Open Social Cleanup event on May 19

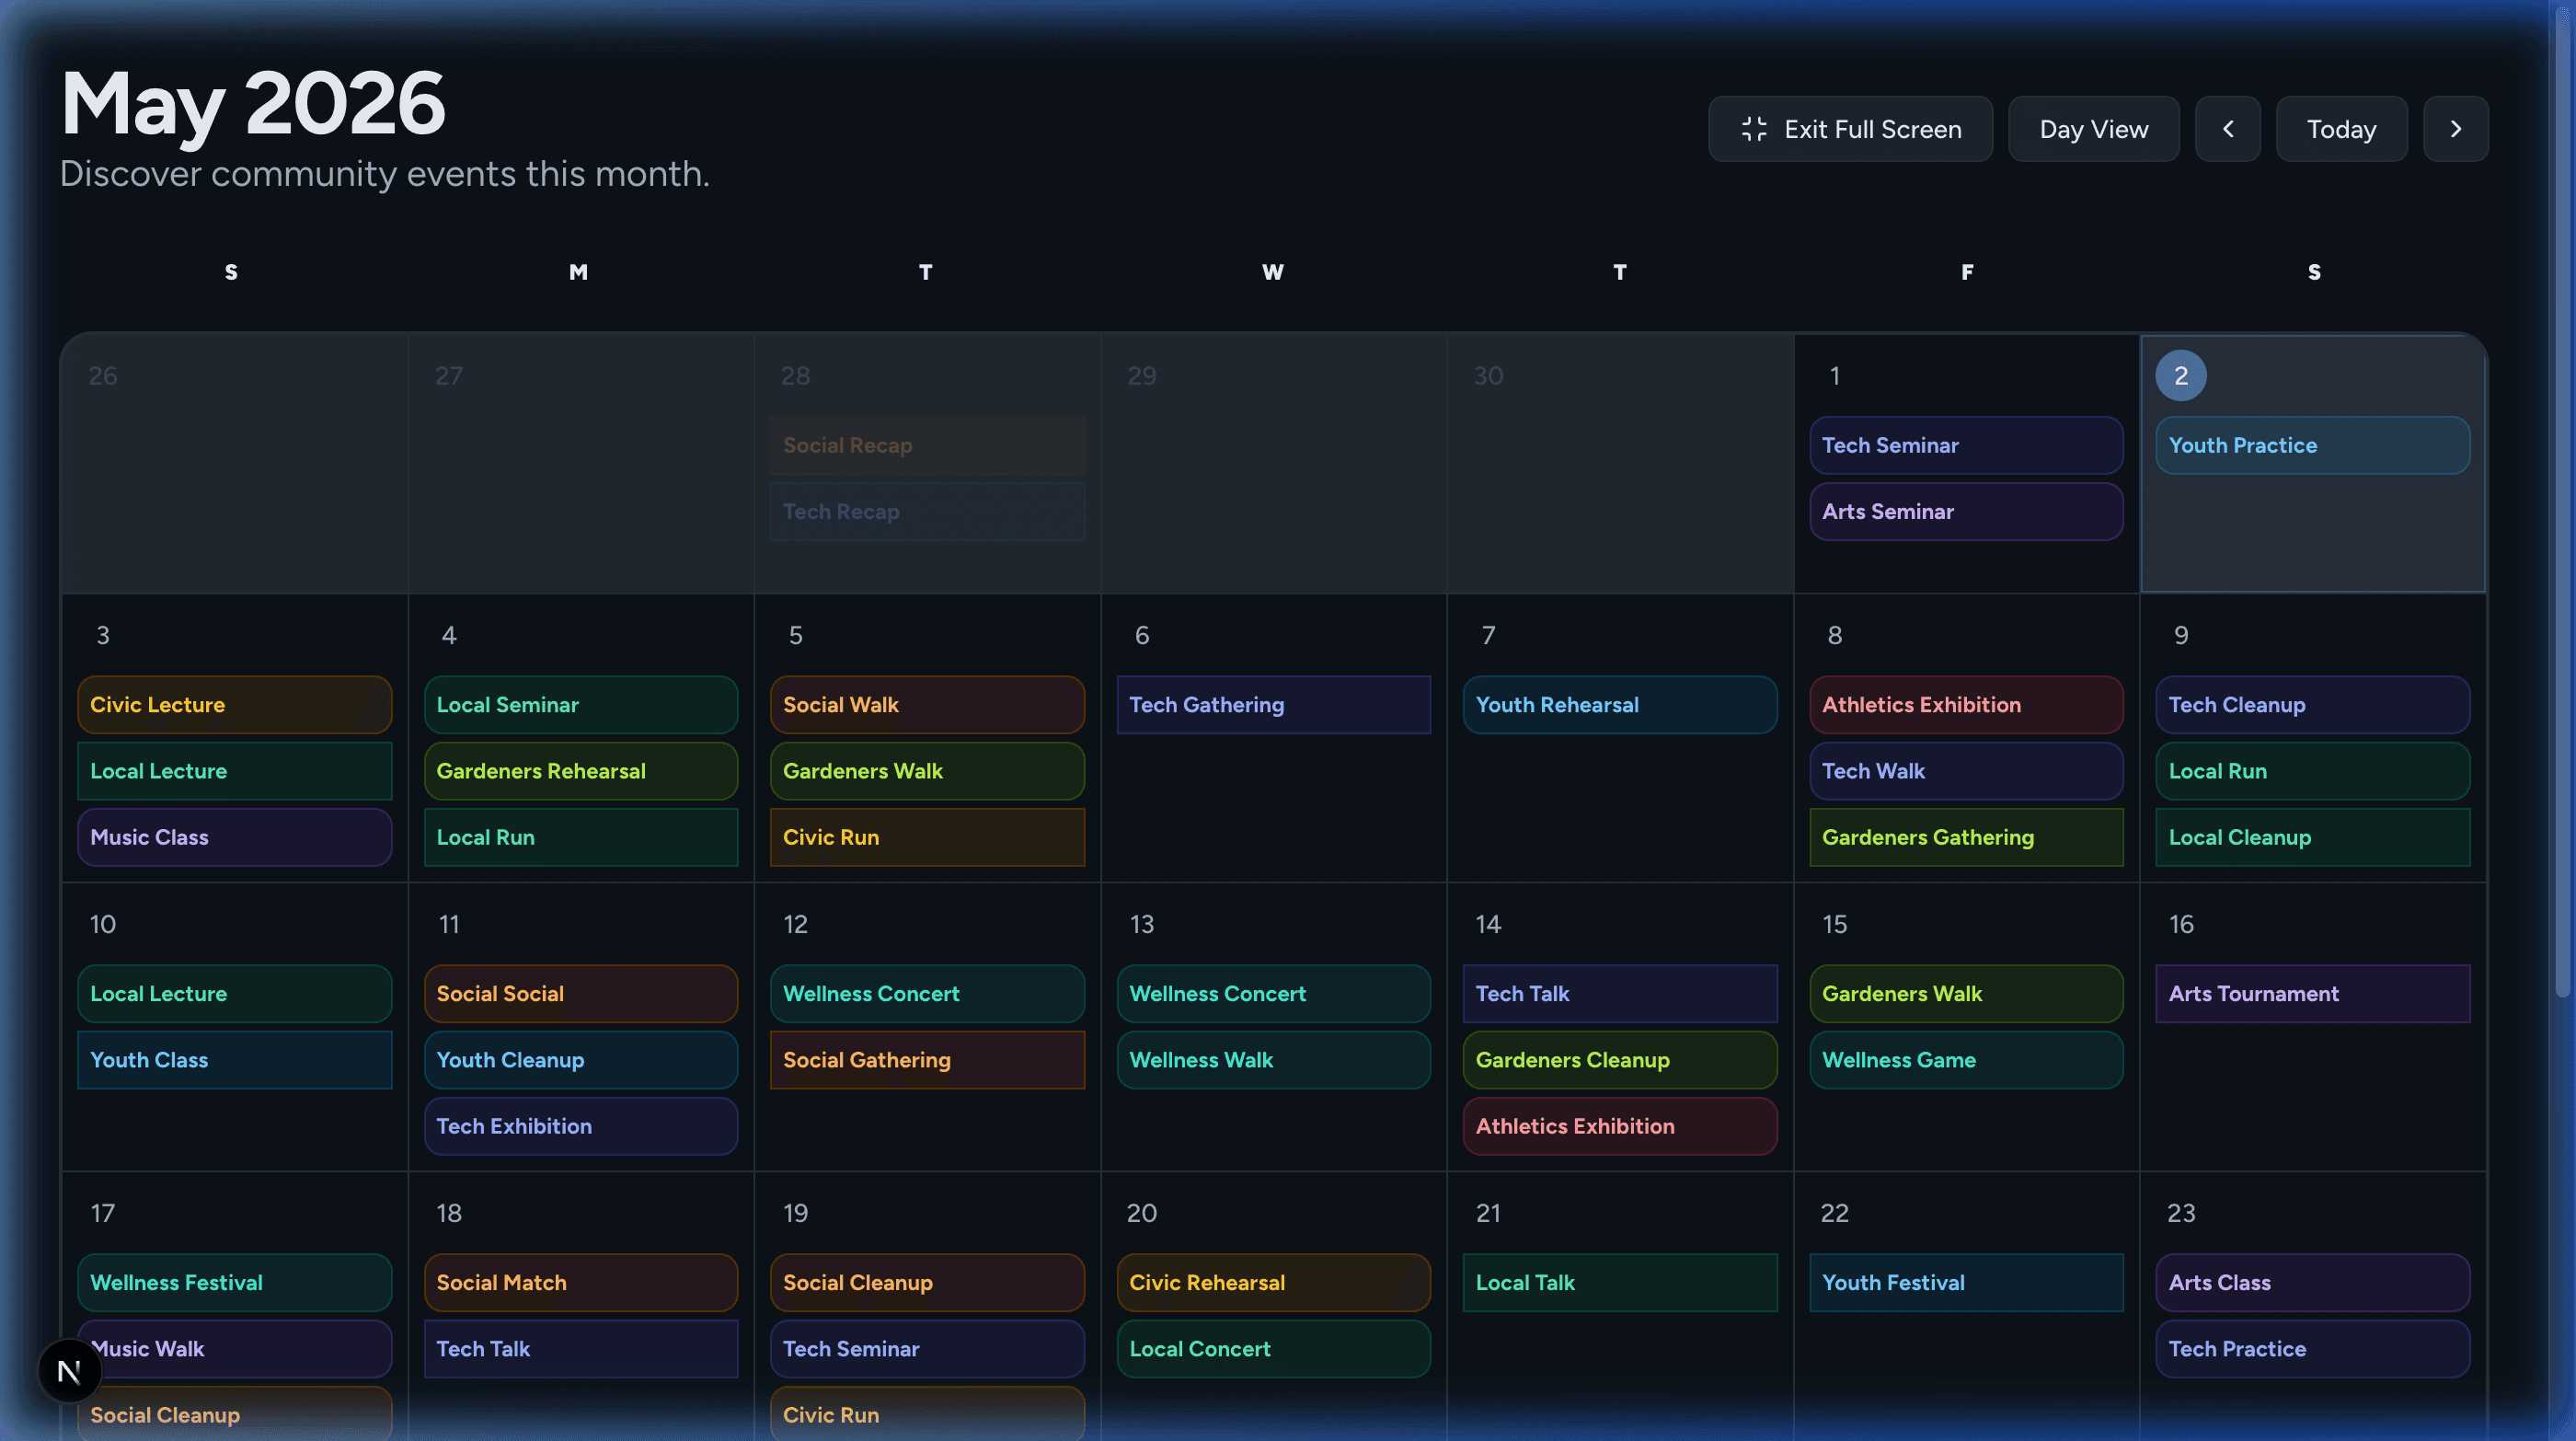[926, 1283]
